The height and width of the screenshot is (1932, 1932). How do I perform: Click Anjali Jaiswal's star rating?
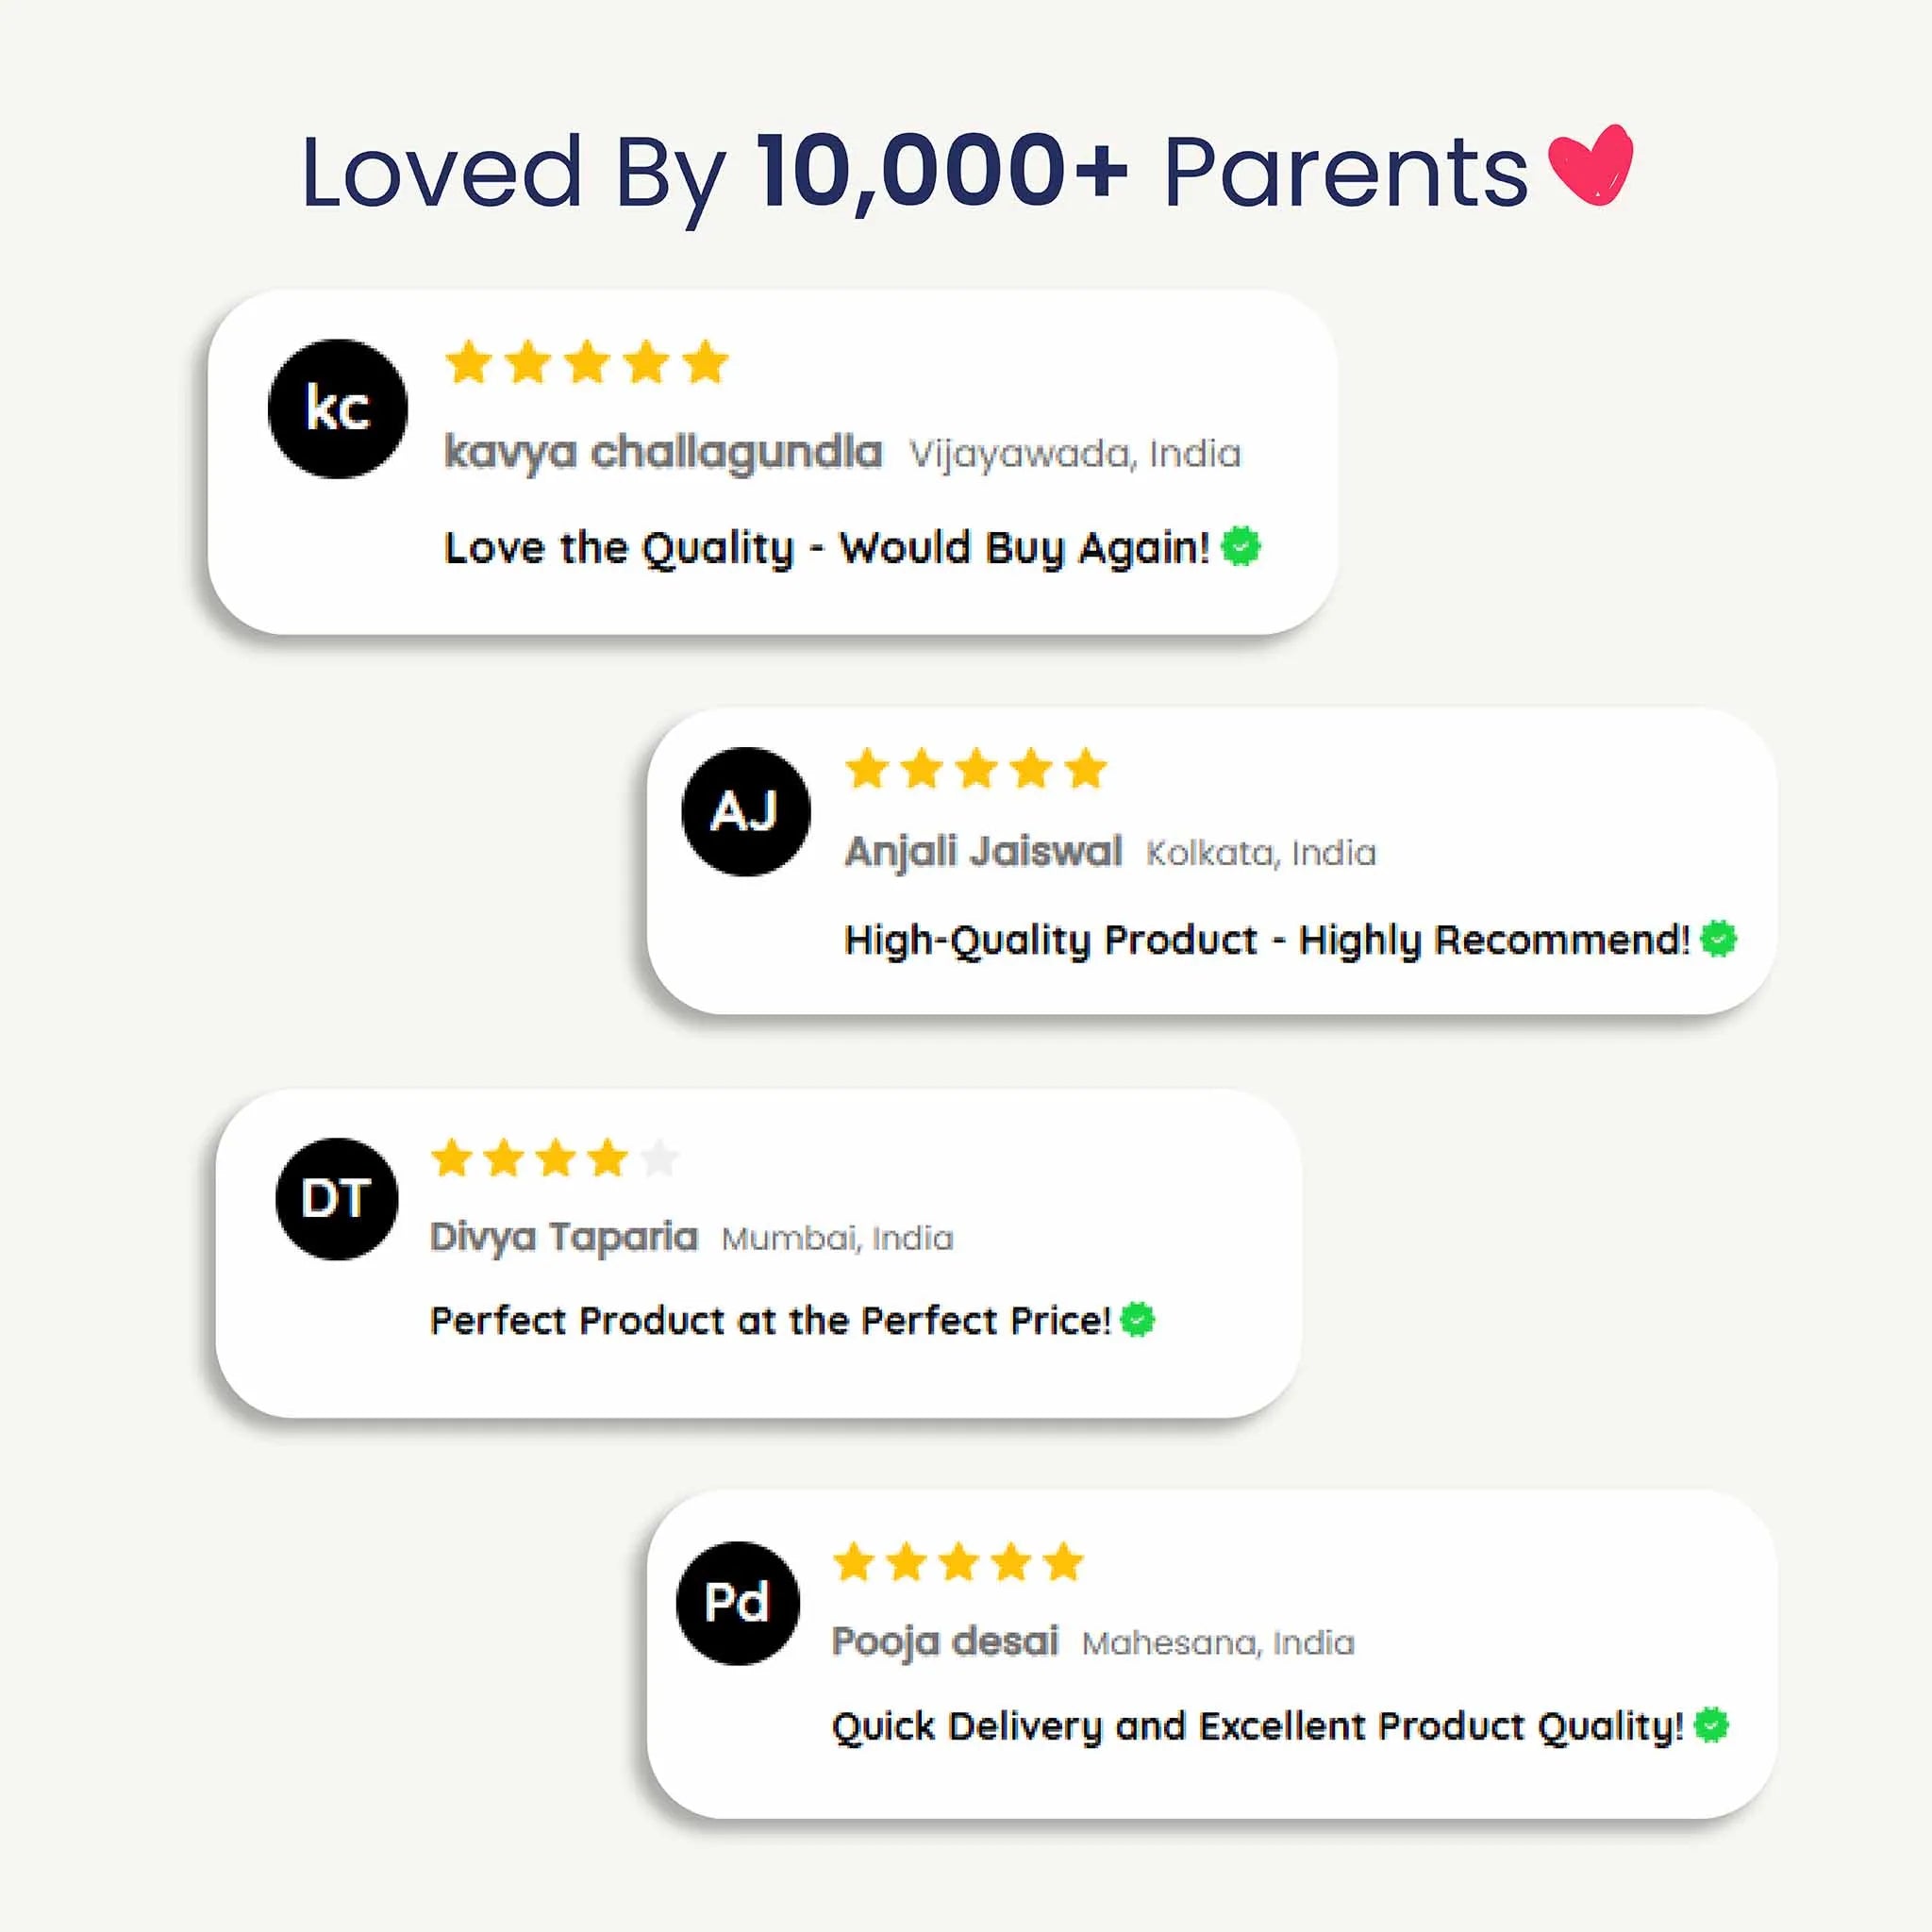(976, 769)
